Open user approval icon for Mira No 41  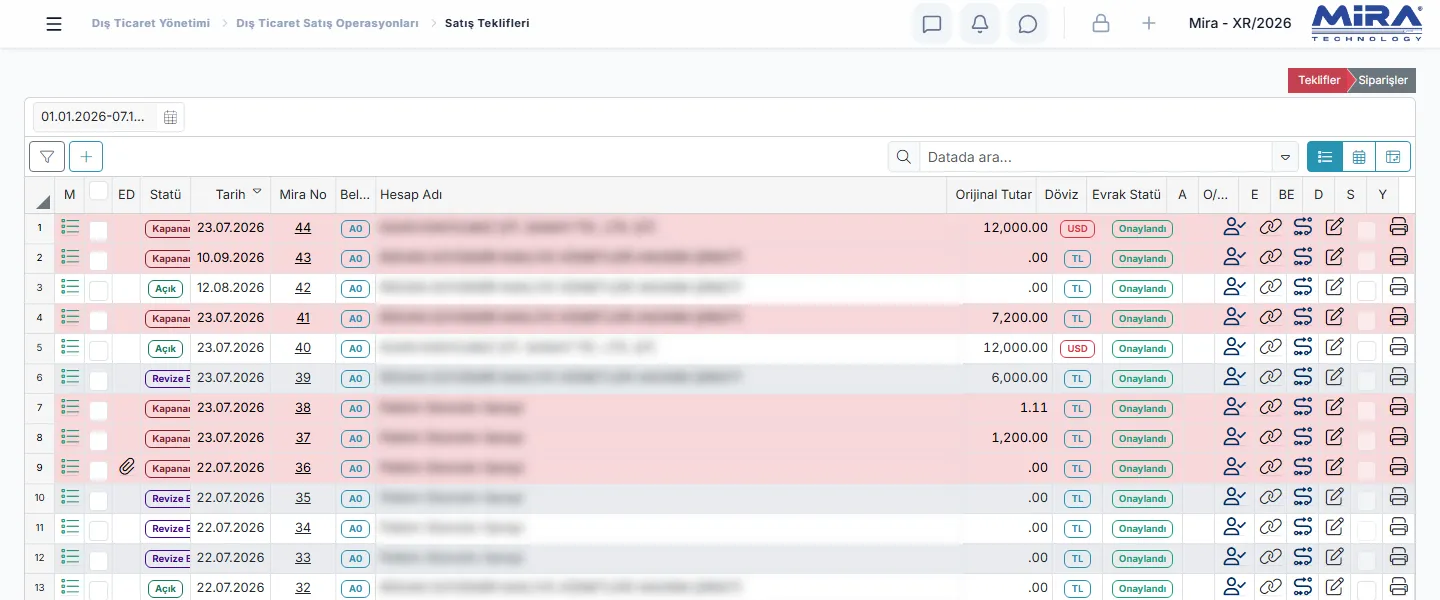point(1235,318)
